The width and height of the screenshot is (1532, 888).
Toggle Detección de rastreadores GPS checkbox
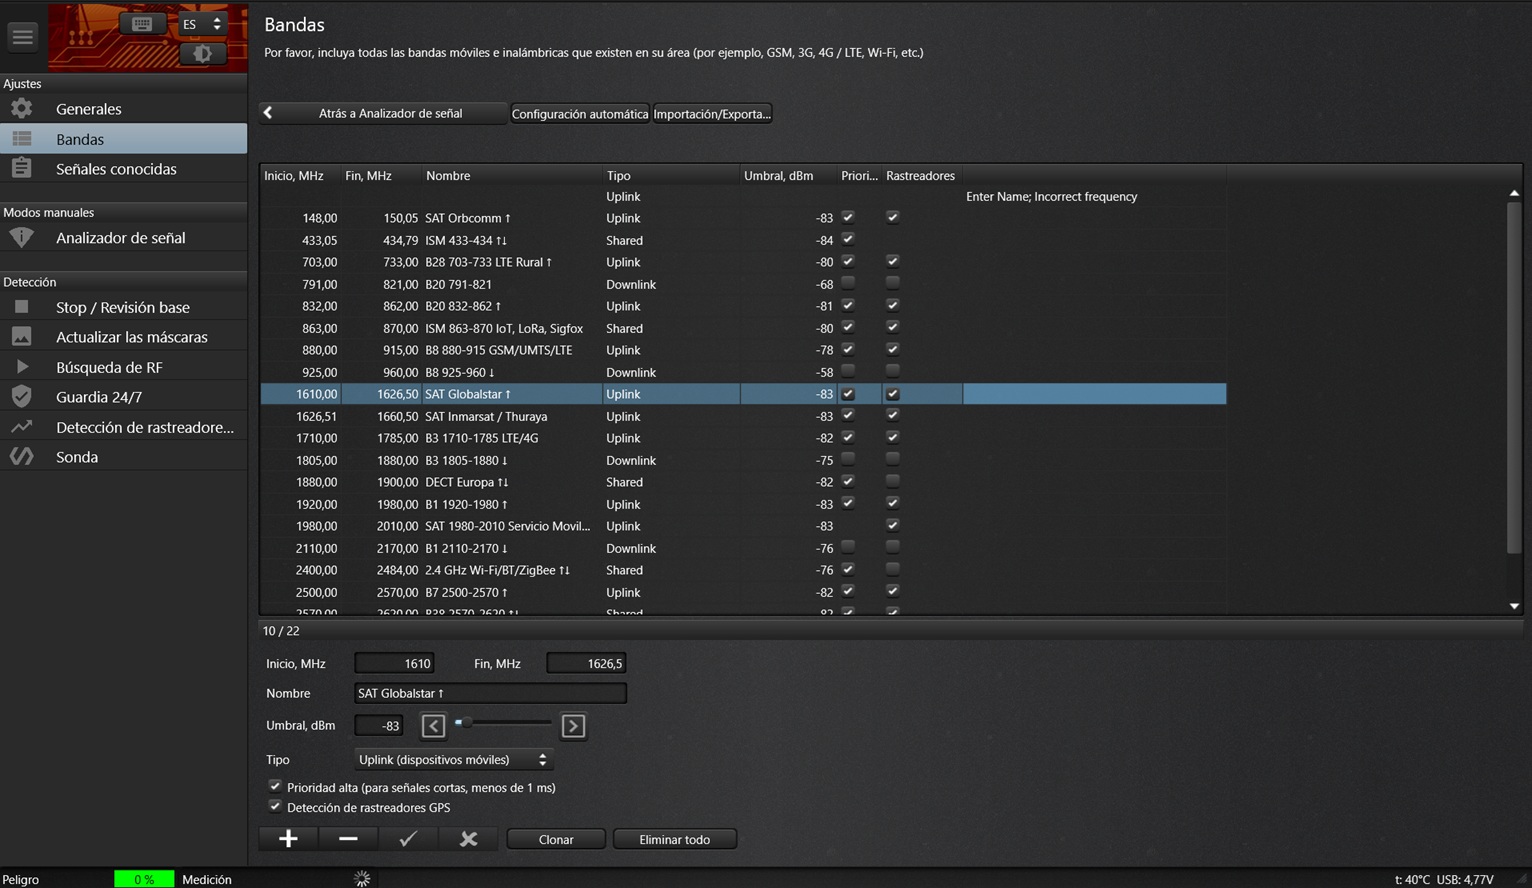coord(275,806)
